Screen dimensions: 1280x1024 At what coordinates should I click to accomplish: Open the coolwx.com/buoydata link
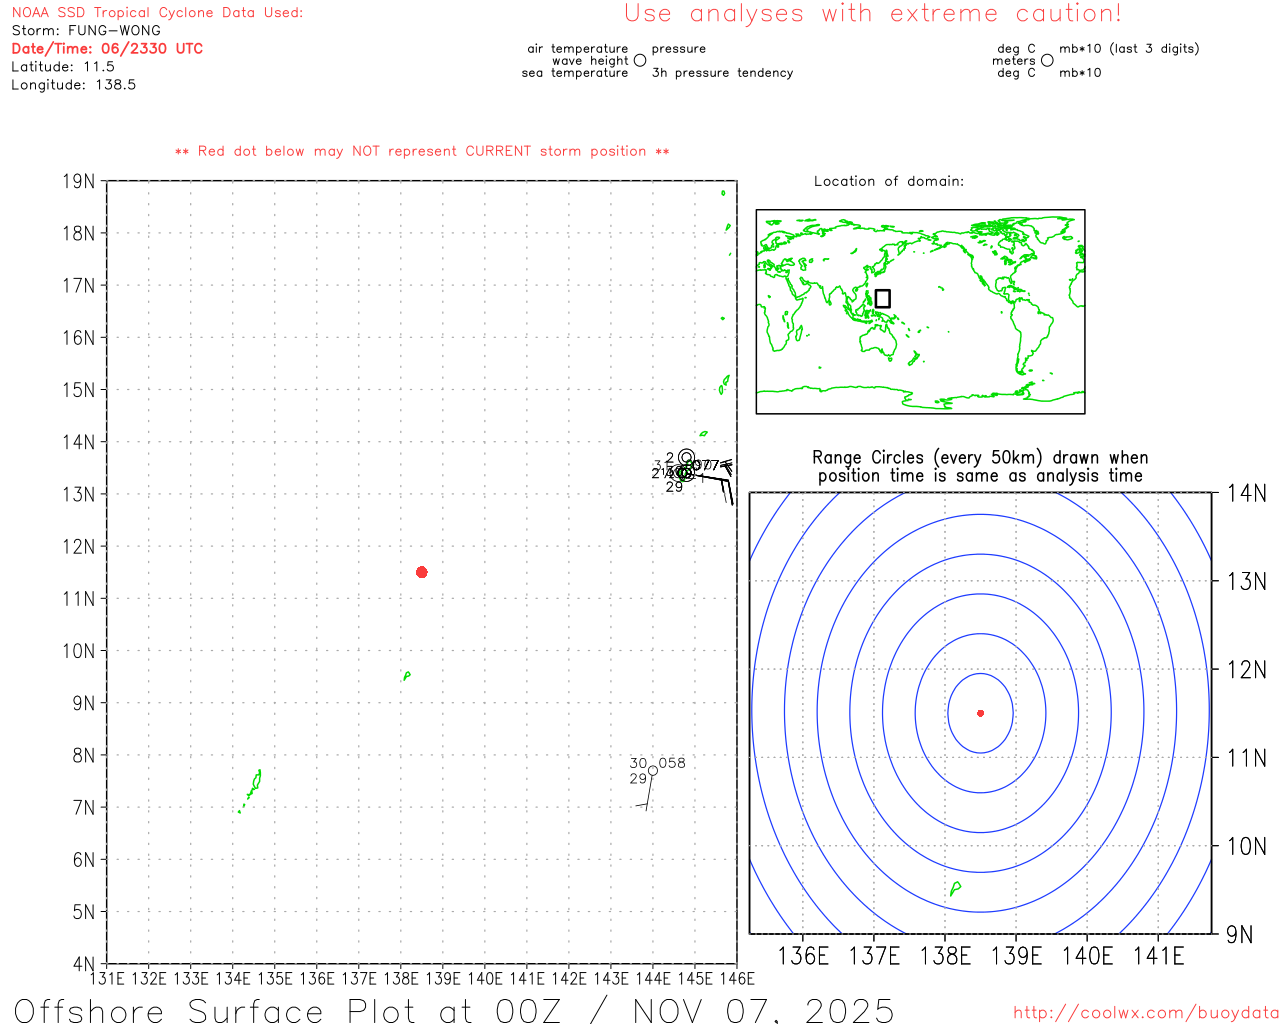coord(1145,1012)
